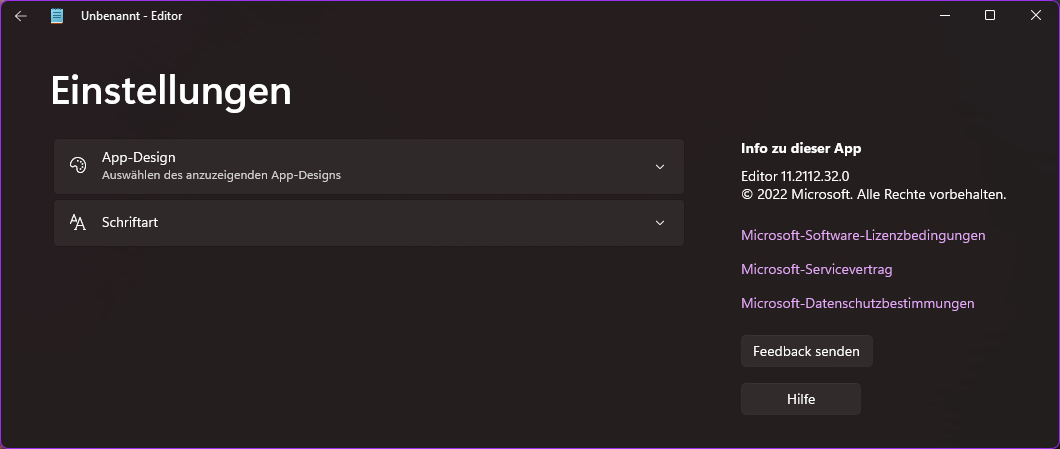
Task: Close the Editor window
Action: [x=1036, y=15]
